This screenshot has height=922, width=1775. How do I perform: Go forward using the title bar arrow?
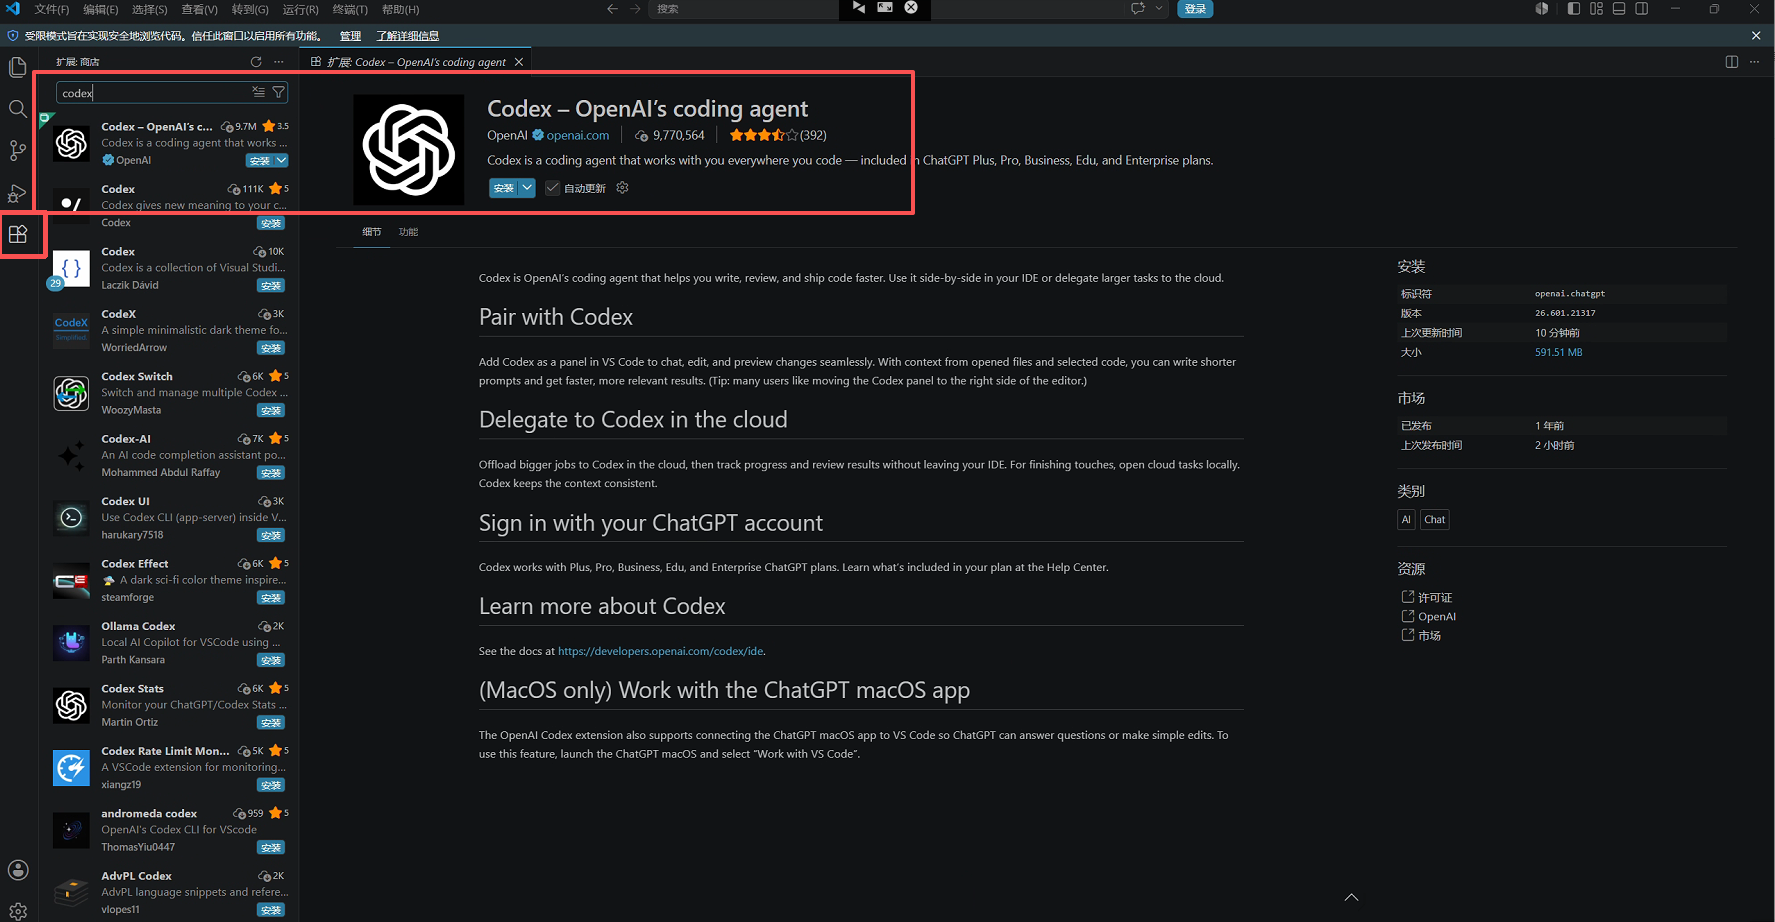(635, 9)
